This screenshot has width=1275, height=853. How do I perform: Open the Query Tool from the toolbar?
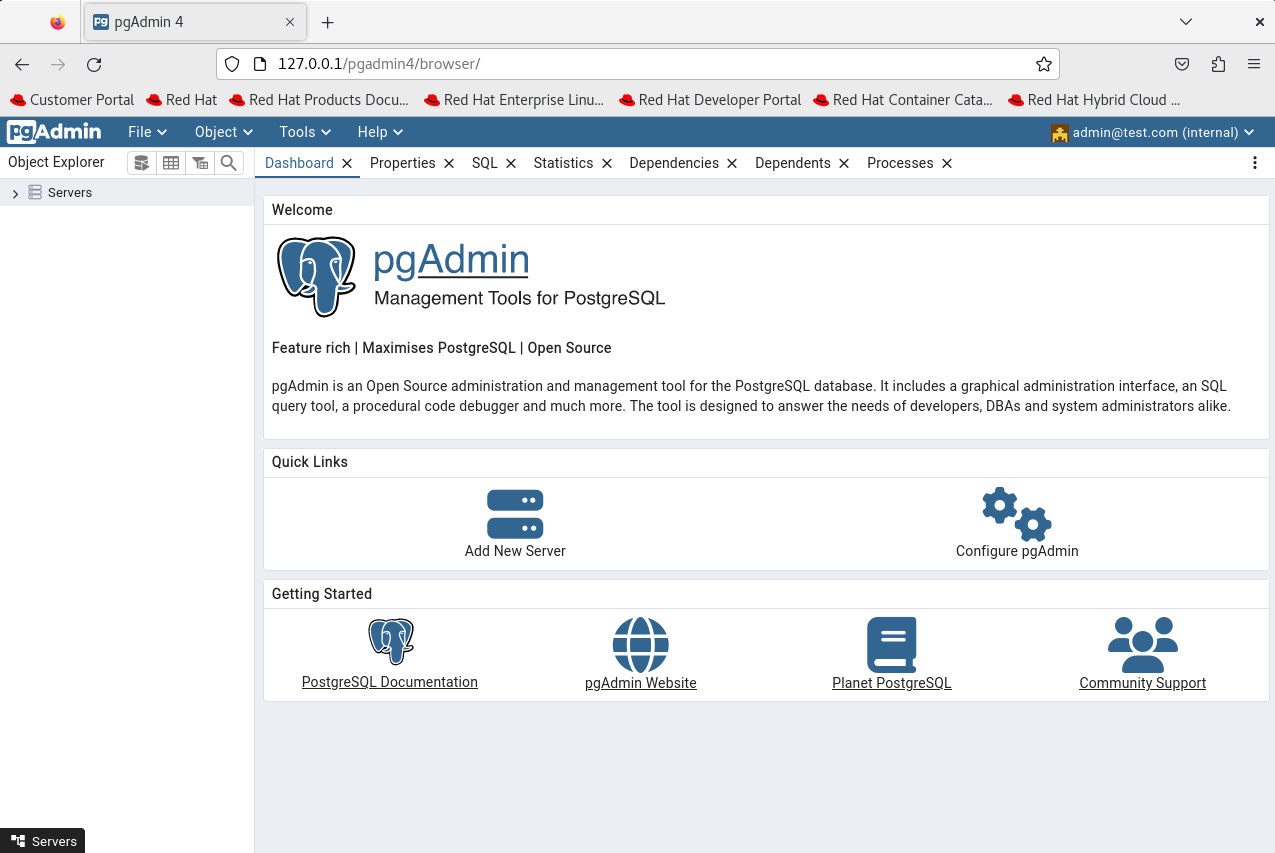[141, 162]
